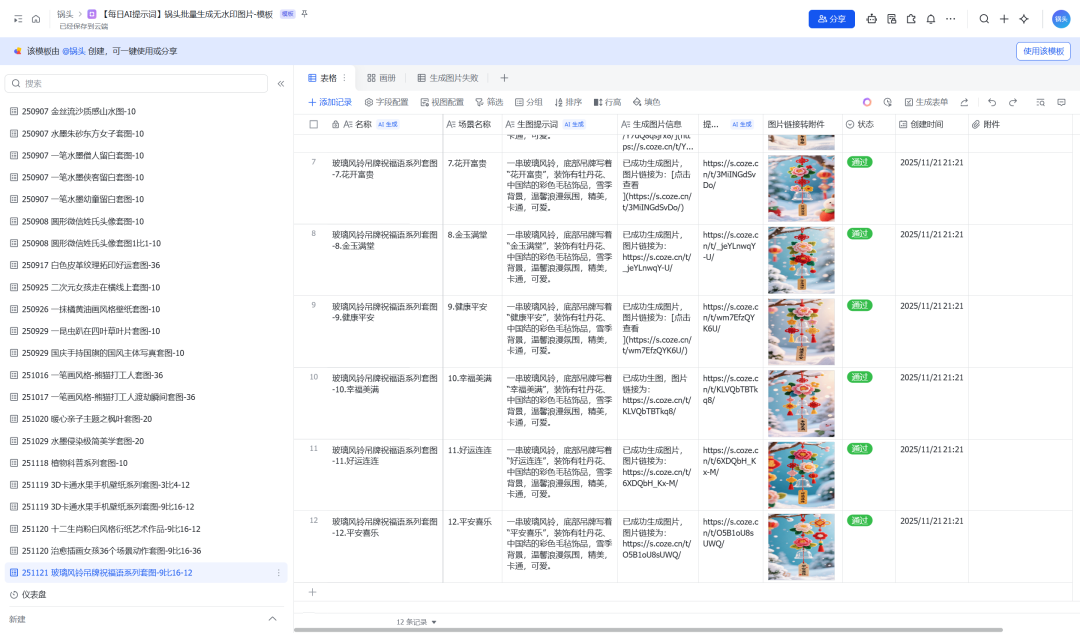Viewport: 1080px width, 633px height.
Task: Click the global search magnifier icon
Action: 984,18
